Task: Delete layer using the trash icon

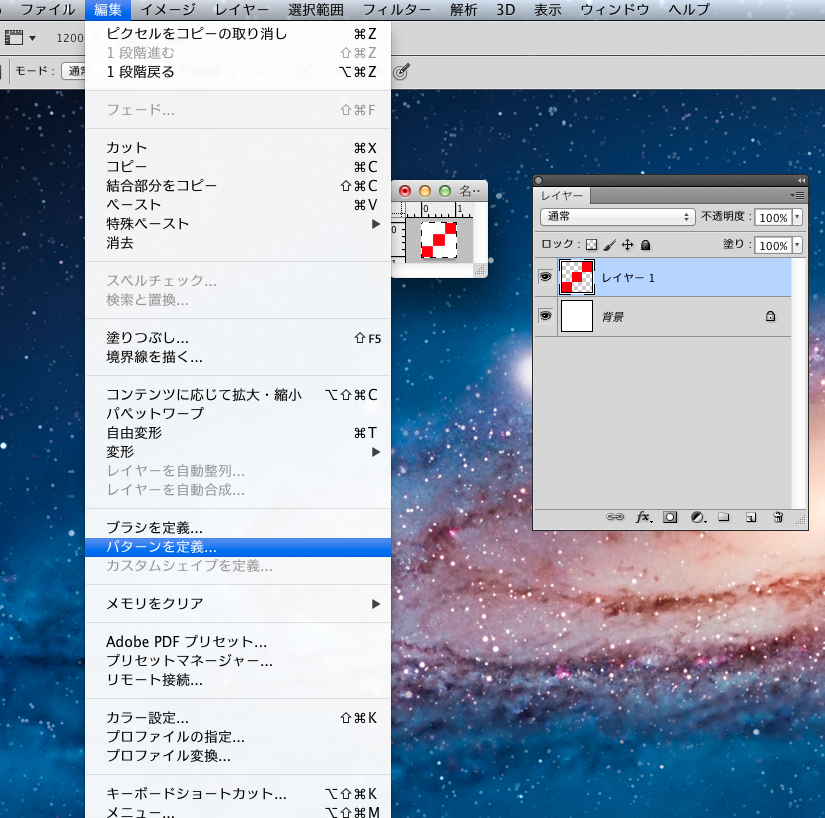Action: tap(778, 517)
